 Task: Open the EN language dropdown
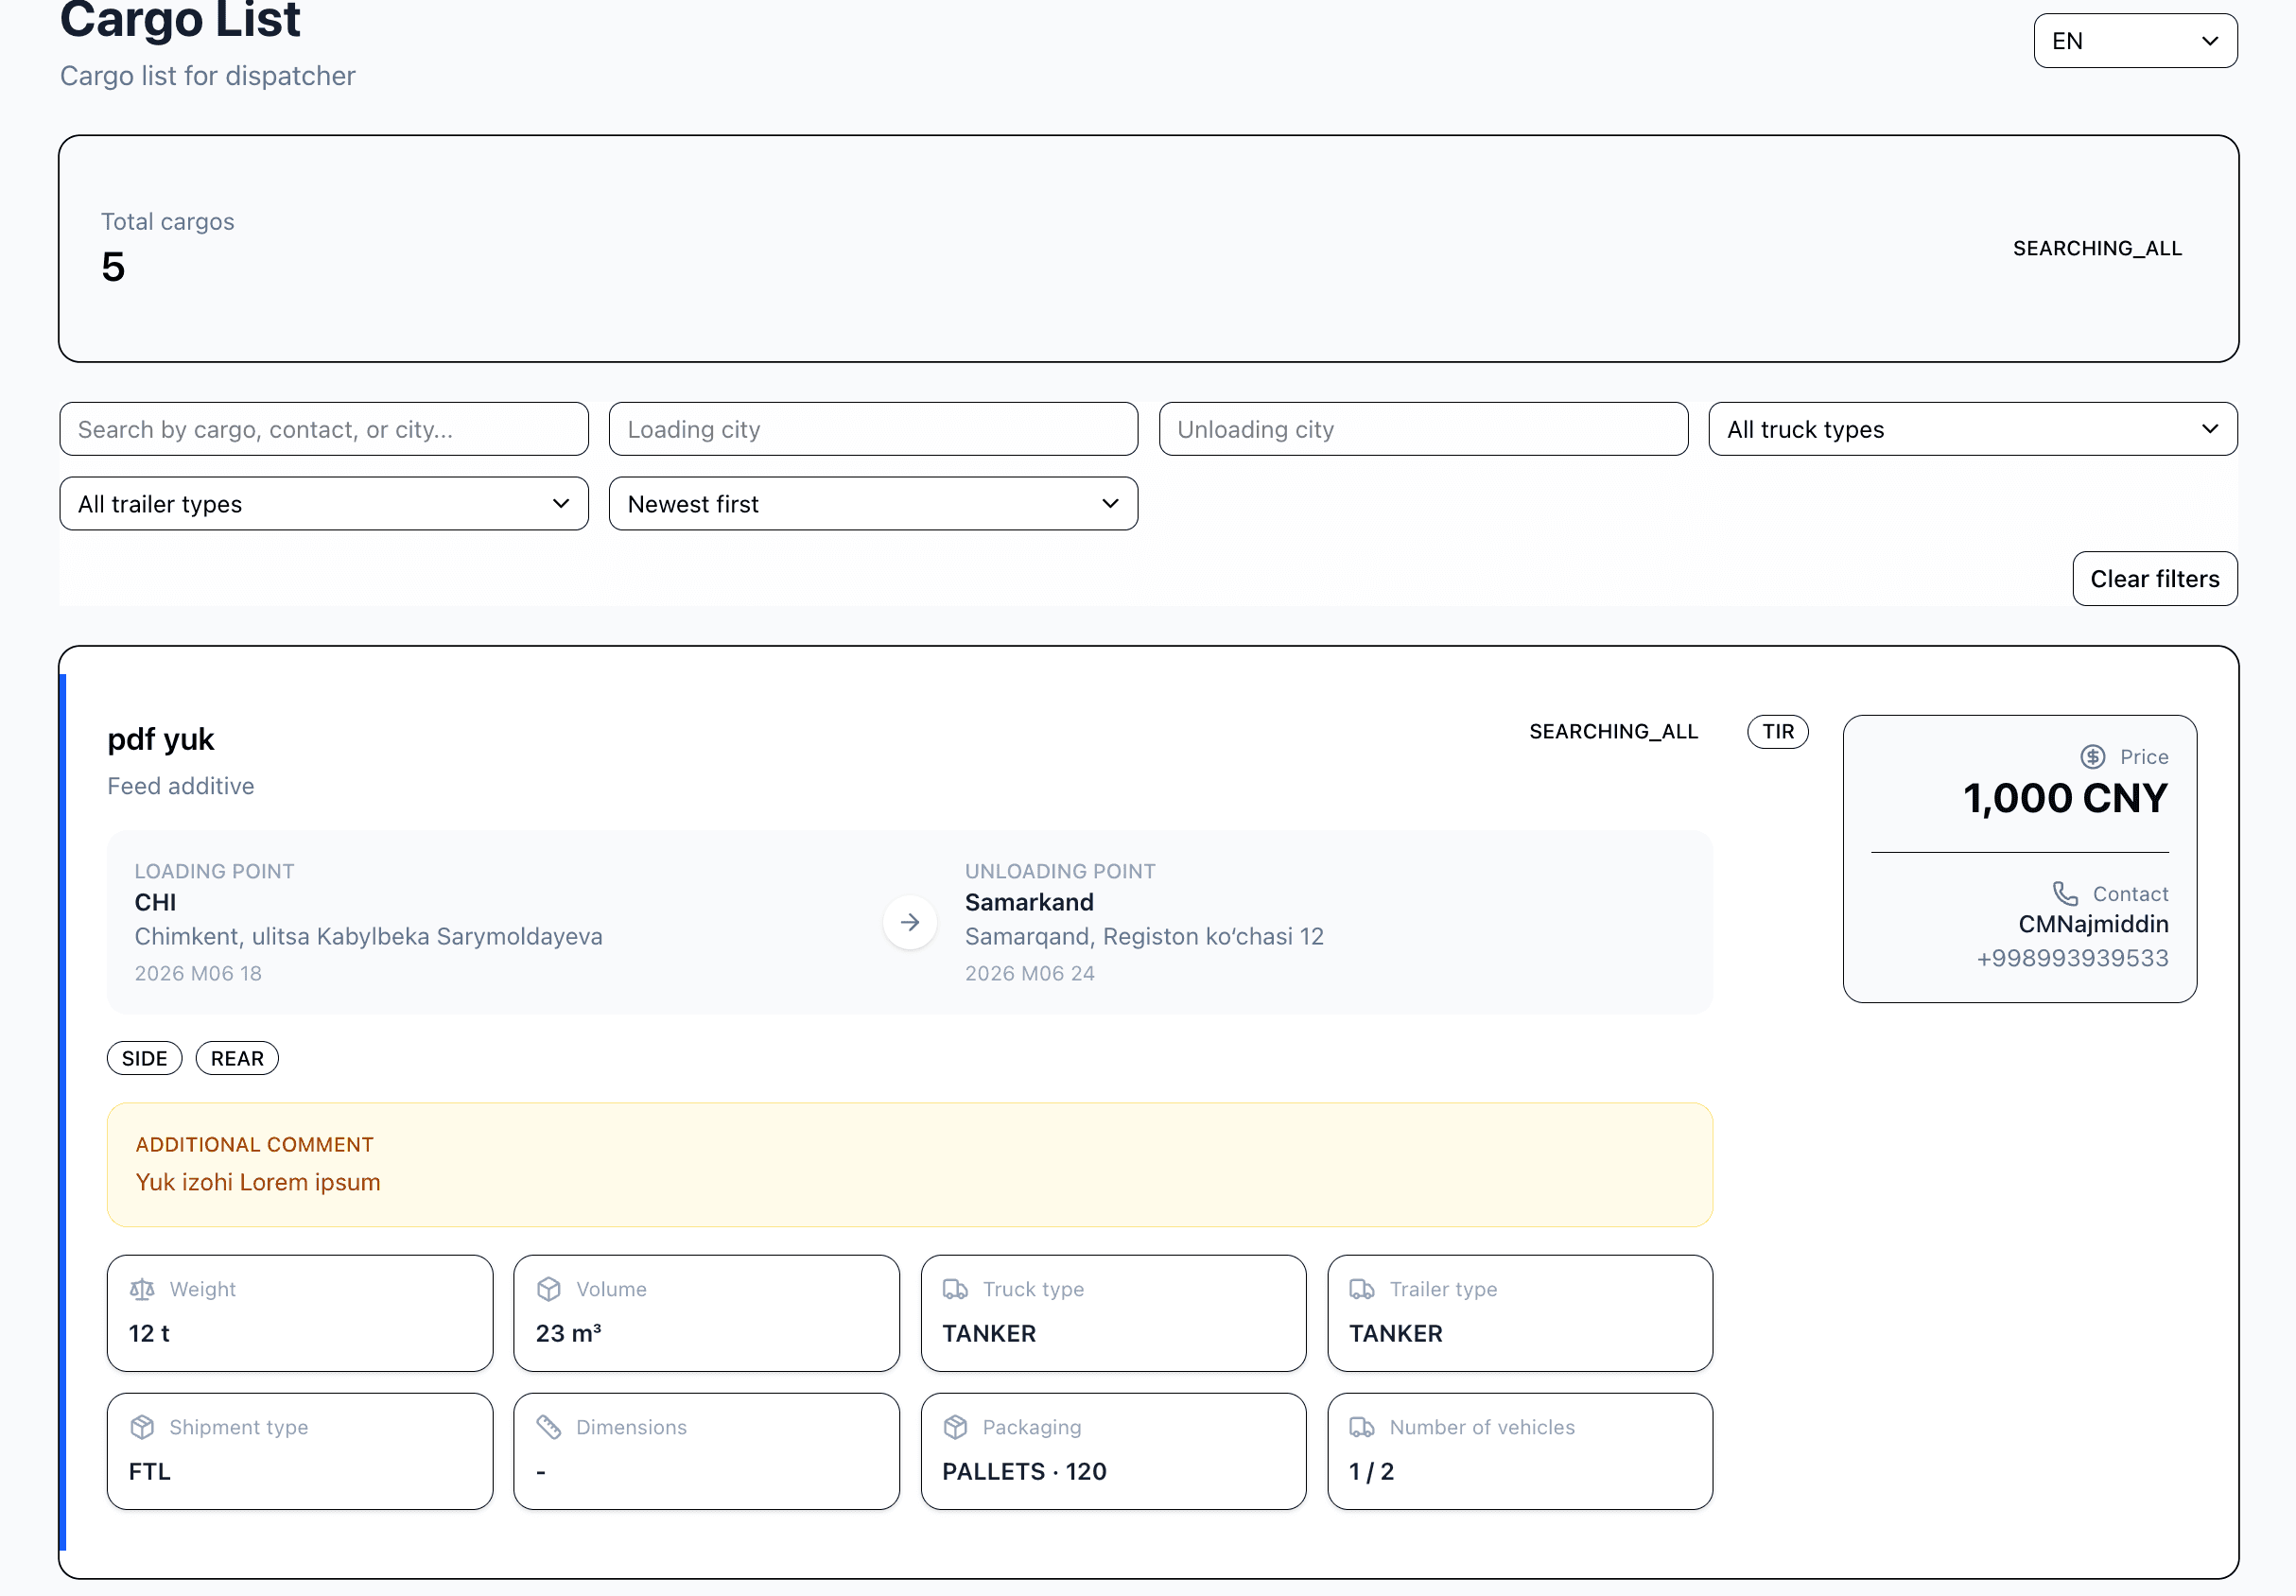[x=2135, y=41]
